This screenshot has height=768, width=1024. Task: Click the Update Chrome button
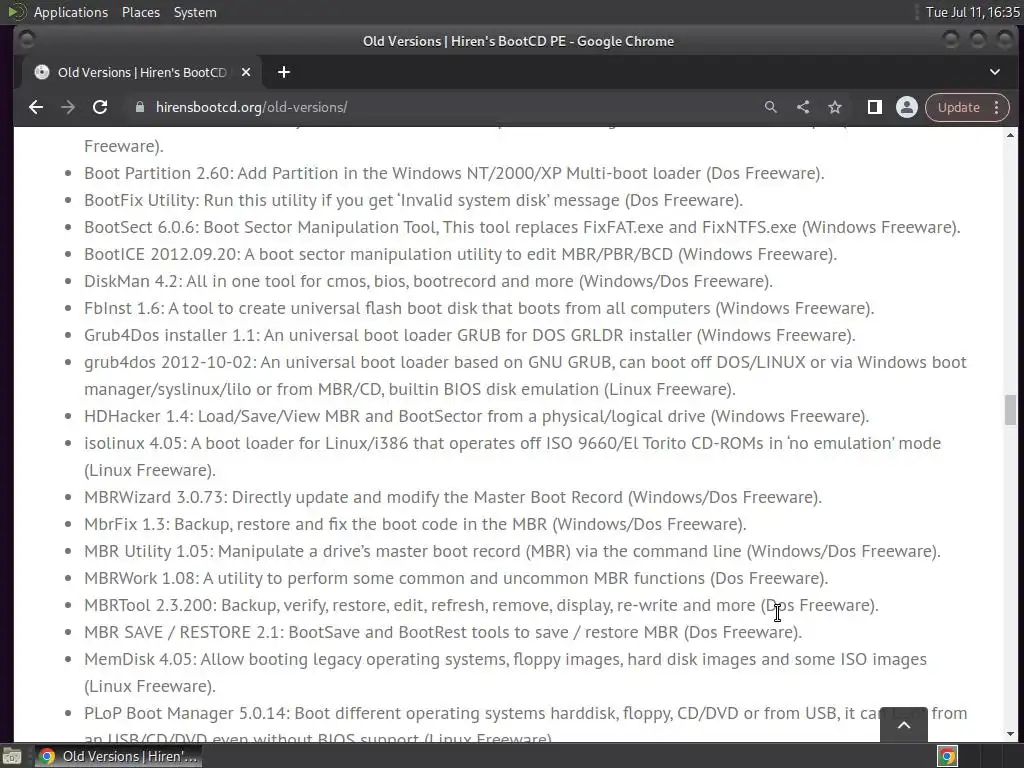tap(958, 107)
